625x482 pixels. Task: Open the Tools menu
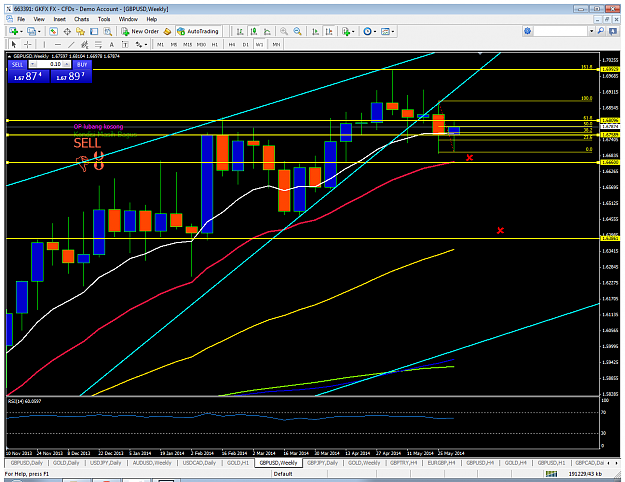pos(104,19)
